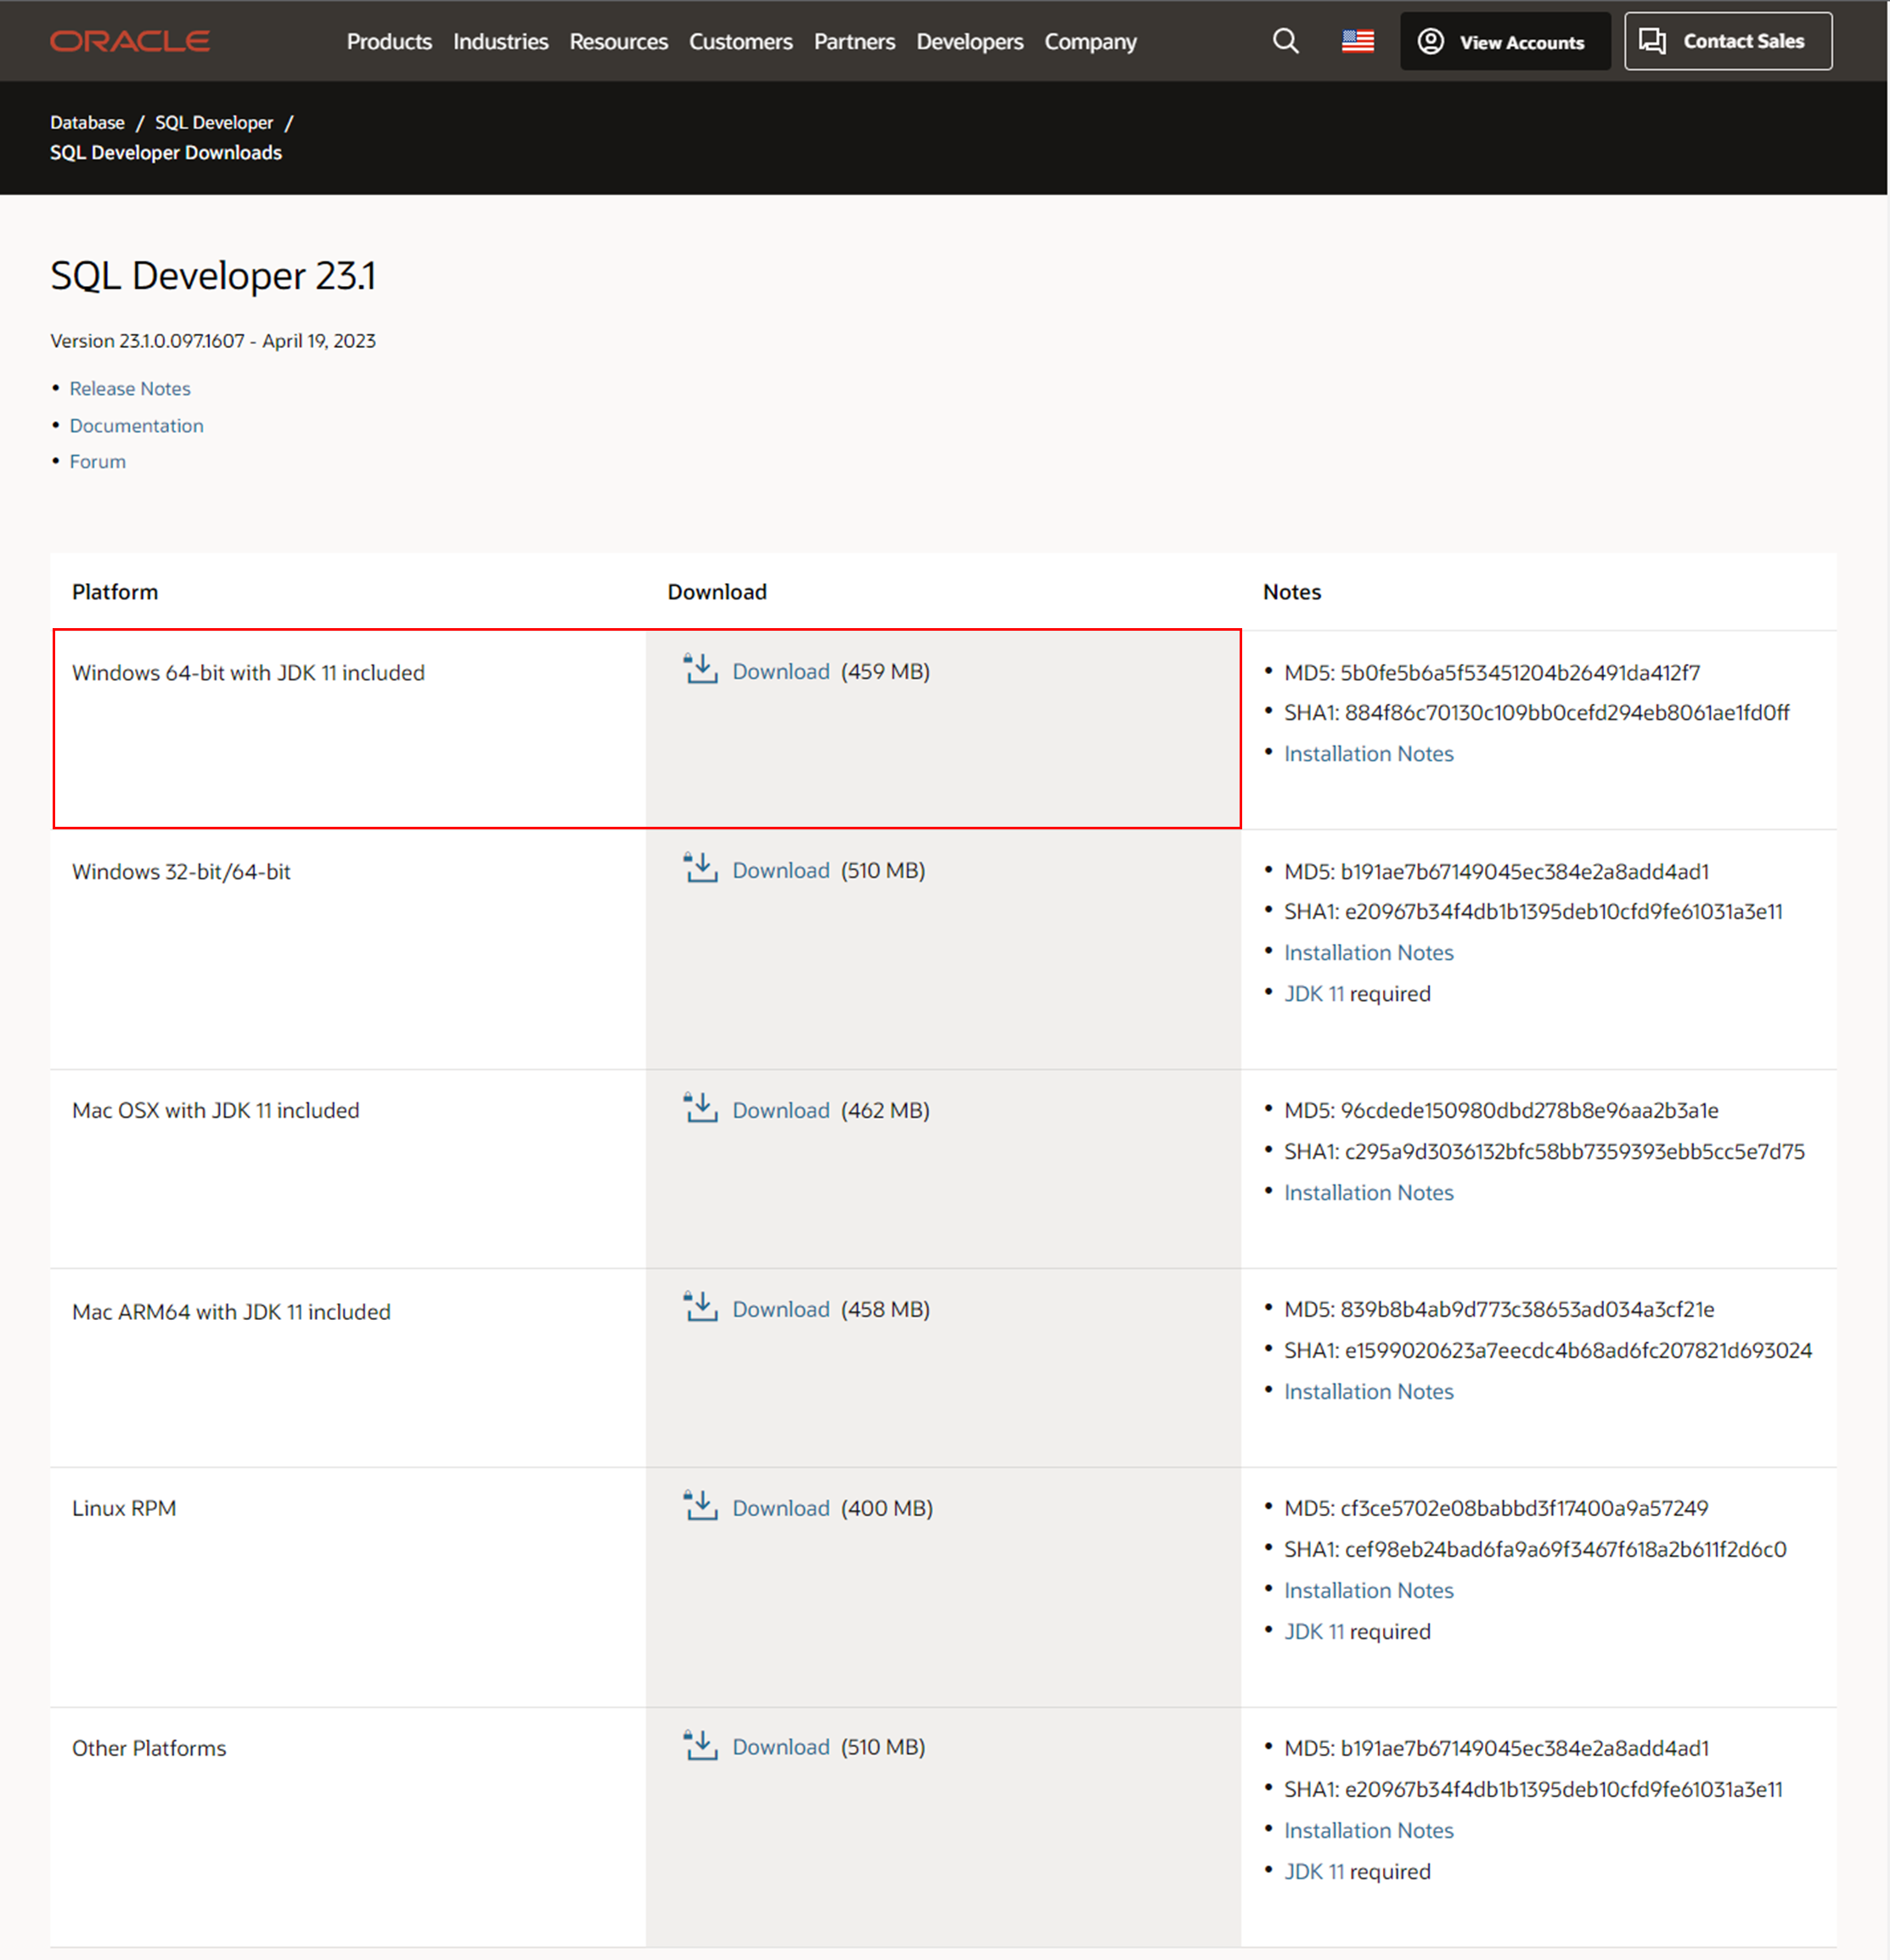Click download icon for Other Platforms
The height and width of the screenshot is (1960, 1890).
tap(700, 1745)
